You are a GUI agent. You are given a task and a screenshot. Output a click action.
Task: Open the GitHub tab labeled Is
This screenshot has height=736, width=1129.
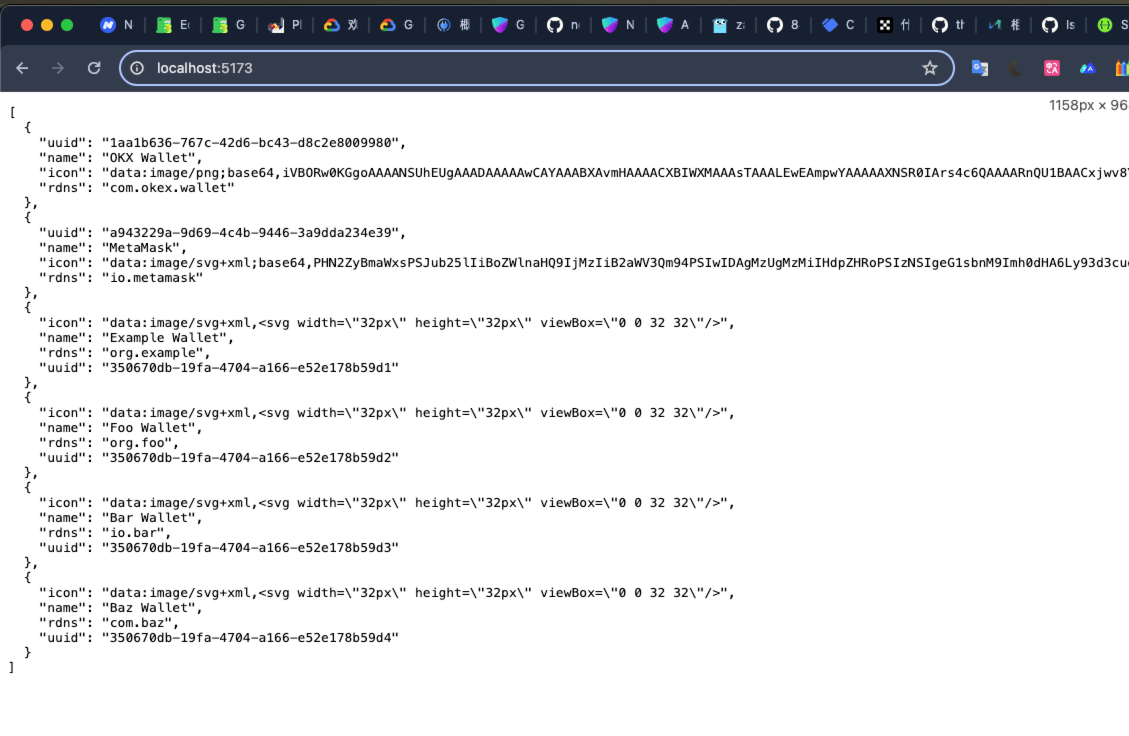1058,25
